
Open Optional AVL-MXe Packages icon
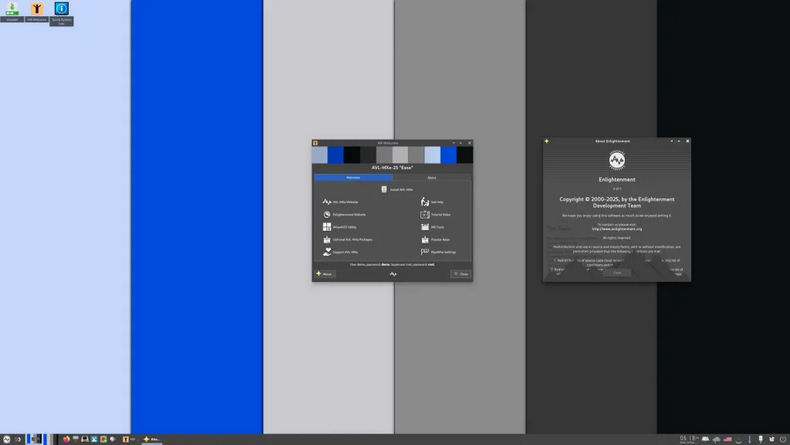click(327, 240)
